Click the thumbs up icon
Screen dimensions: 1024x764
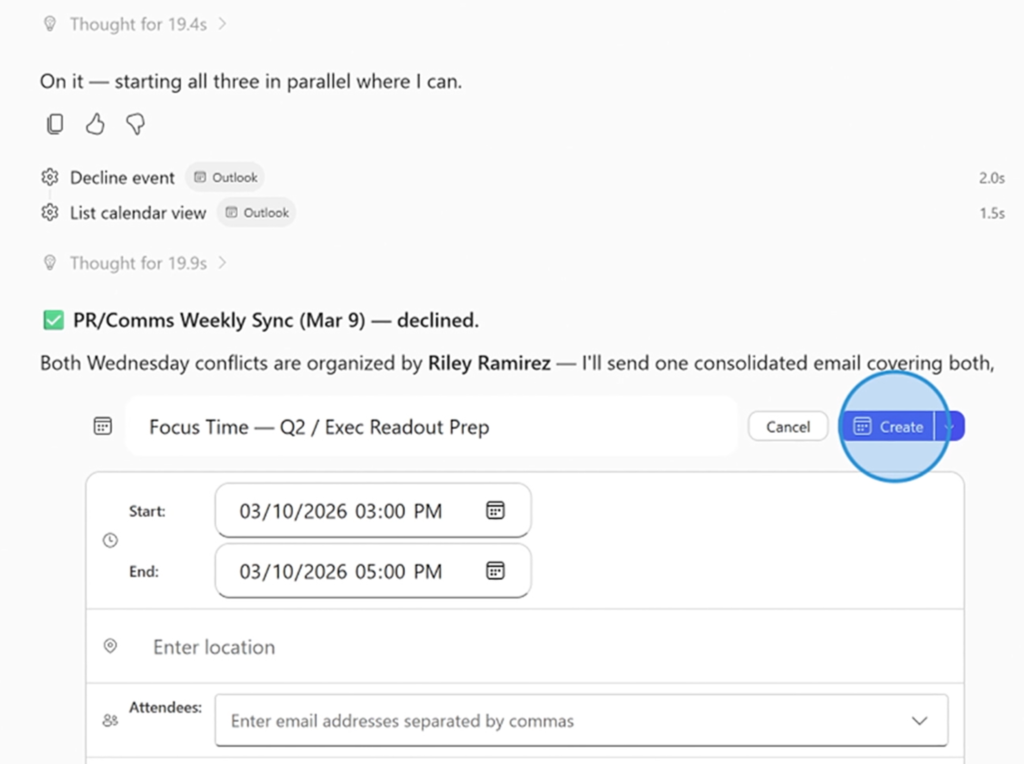pyautogui.click(x=95, y=124)
